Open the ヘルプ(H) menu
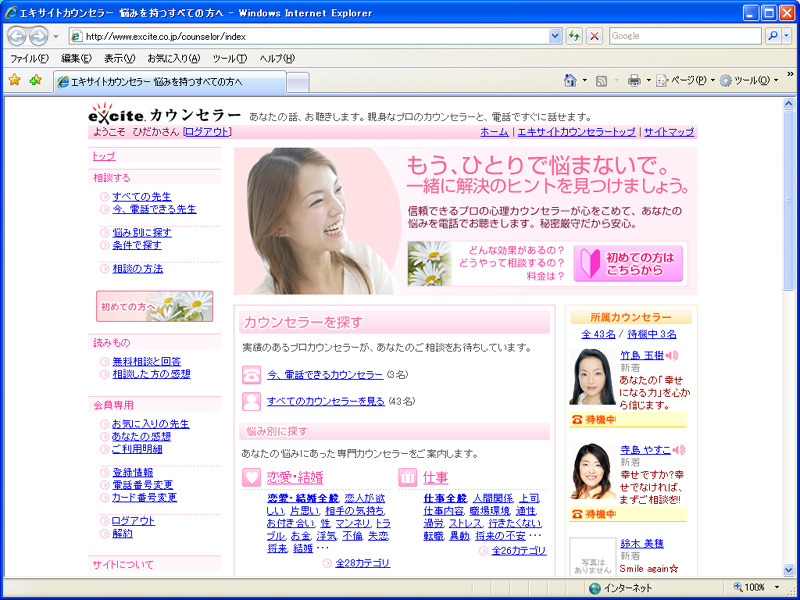This screenshot has width=800, height=600. point(277,59)
